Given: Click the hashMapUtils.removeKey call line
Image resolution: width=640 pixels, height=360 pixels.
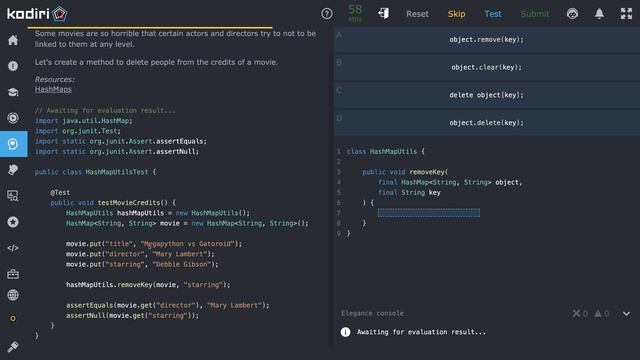Looking at the screenshot, I should click(x=148, y=284).
